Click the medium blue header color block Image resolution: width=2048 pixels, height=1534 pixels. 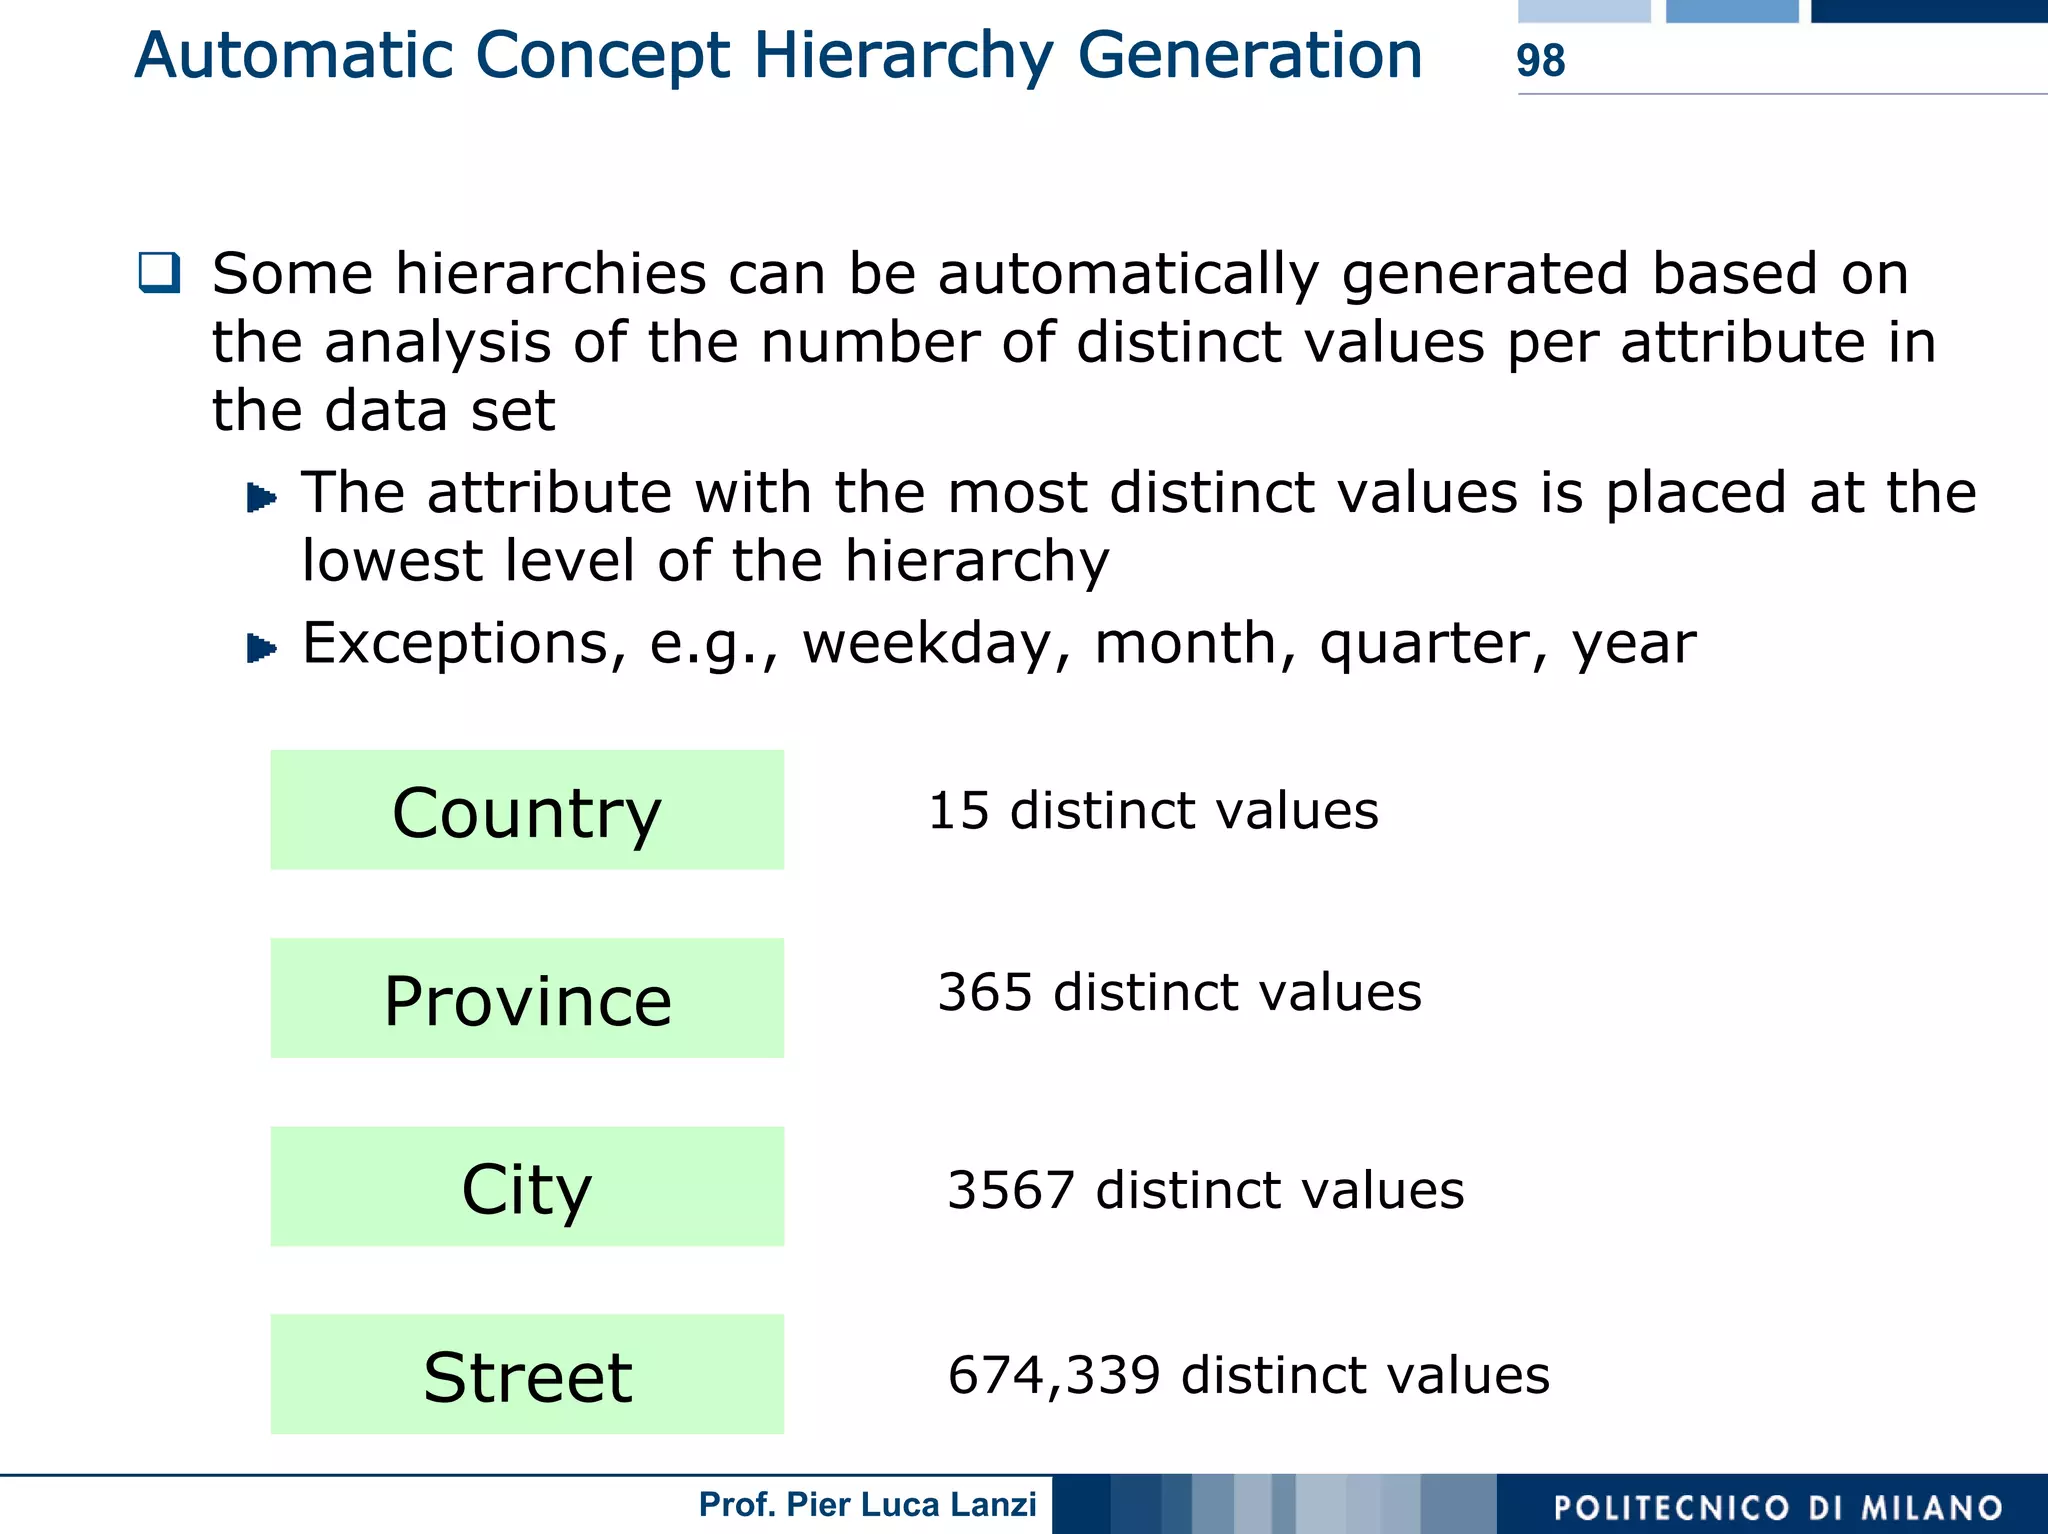1731,11
